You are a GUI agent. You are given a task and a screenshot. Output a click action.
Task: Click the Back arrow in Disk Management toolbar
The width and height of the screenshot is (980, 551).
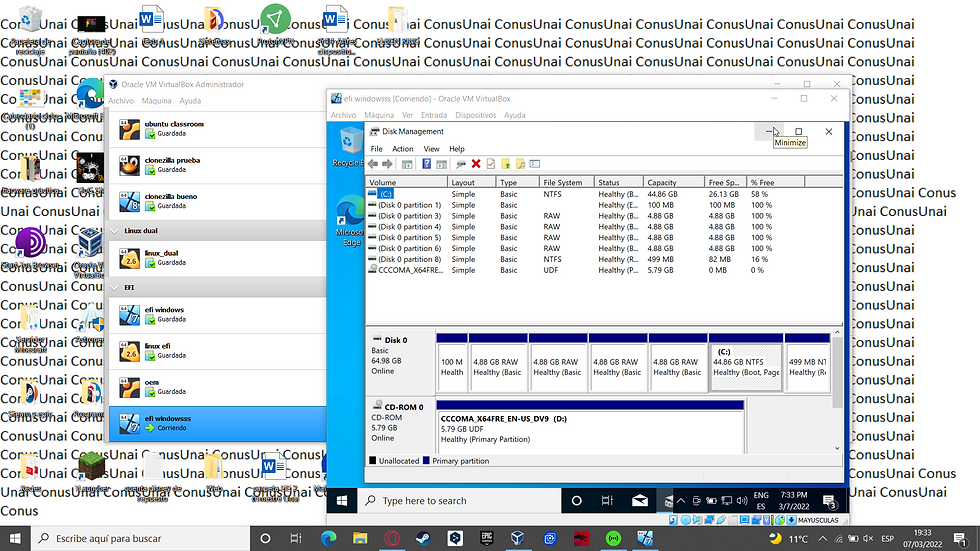pos(373,164)
